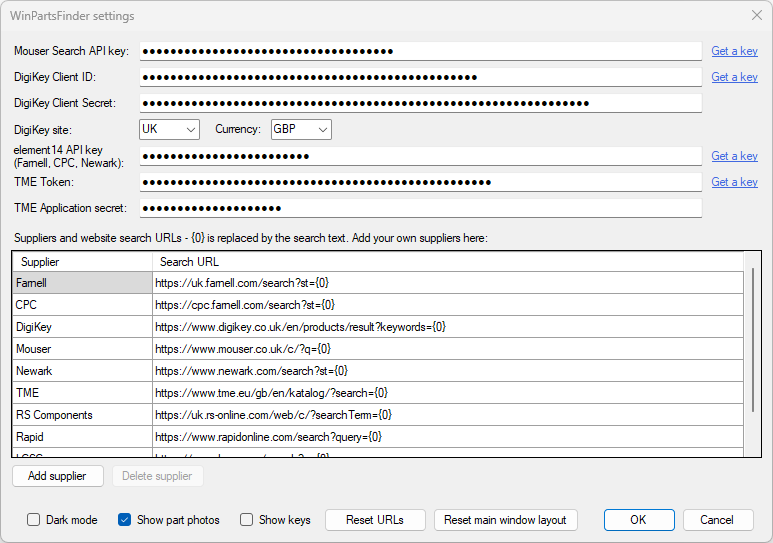Close the WinPartsFinder settings window

757,15
